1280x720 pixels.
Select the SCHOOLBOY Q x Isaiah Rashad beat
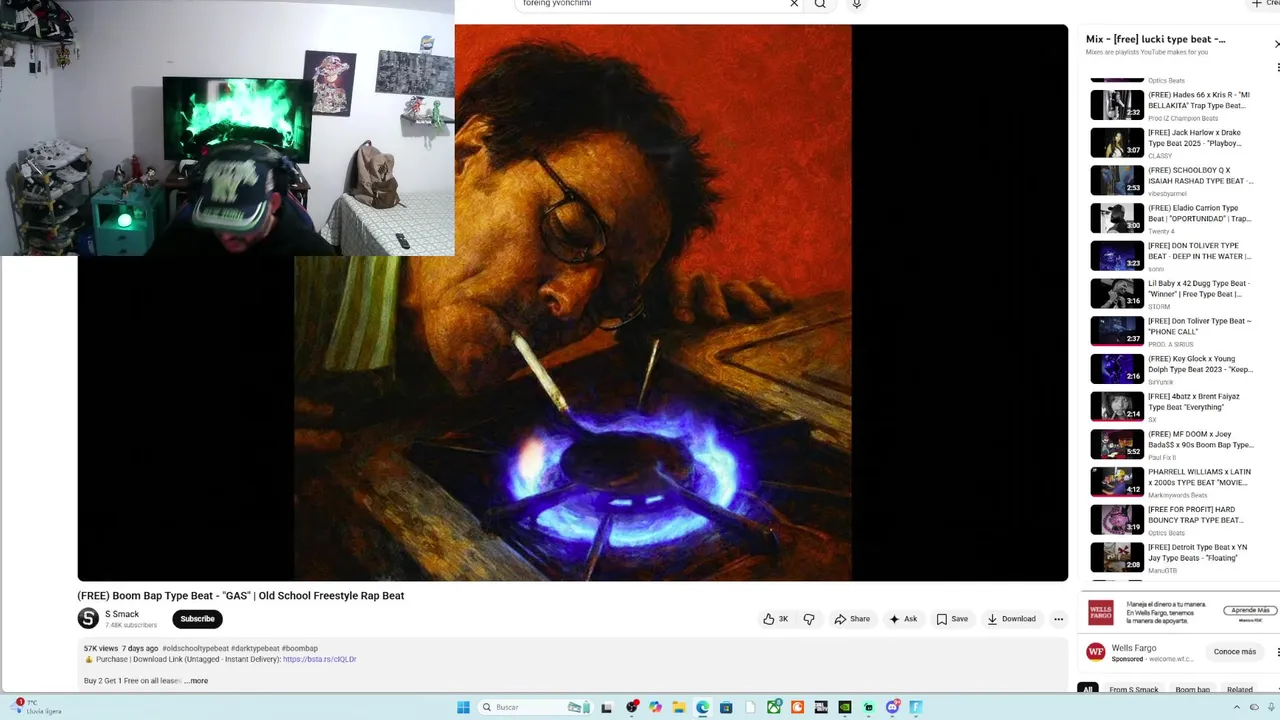click(x=1171, y=181)
